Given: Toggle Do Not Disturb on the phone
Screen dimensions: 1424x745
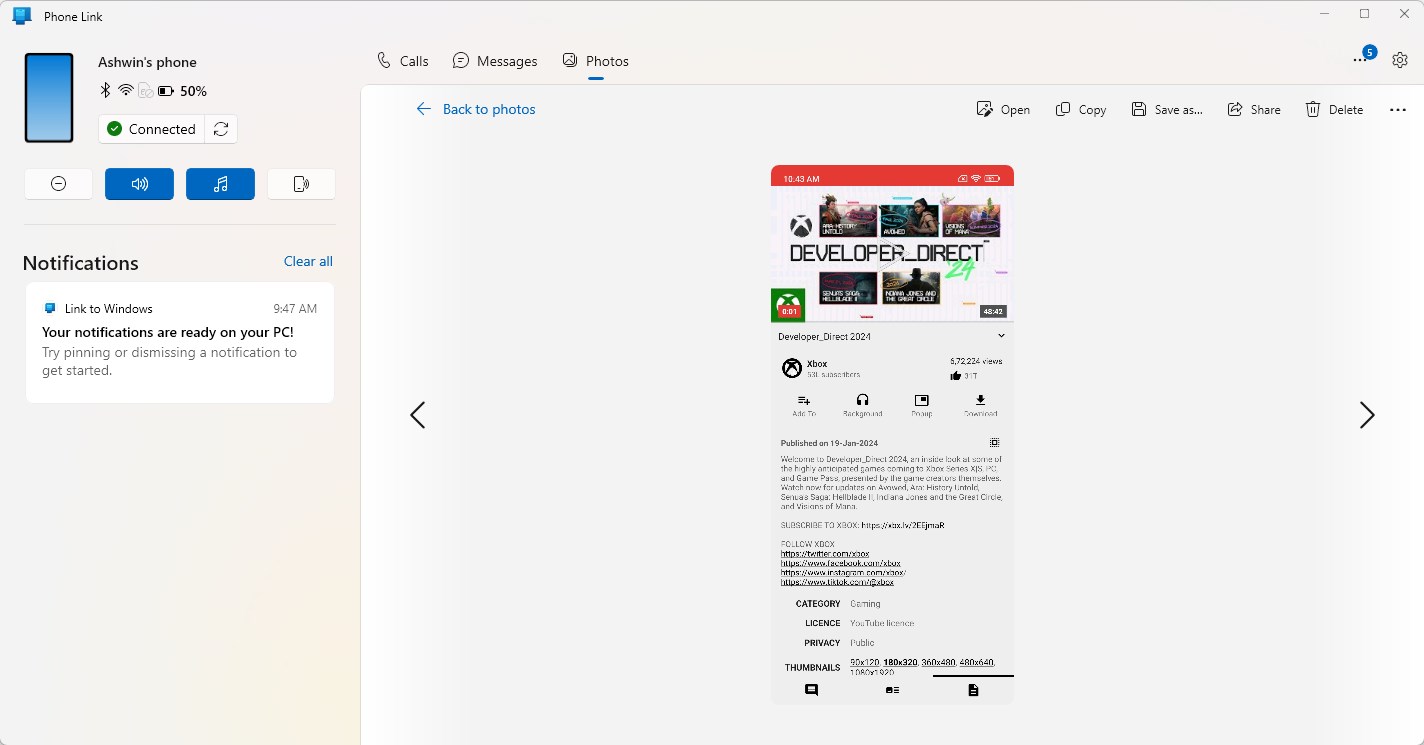Looking at the screenshot, I should tap(58, 184).
